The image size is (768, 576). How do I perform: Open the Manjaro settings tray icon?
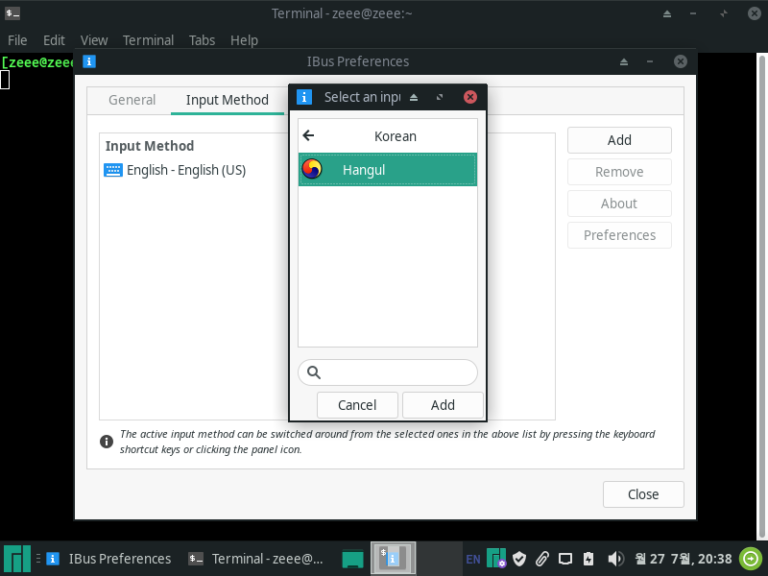tap(497, 558)
